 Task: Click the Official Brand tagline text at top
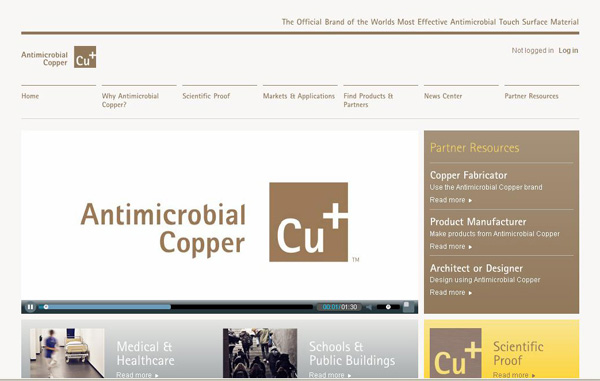(430, 22)
